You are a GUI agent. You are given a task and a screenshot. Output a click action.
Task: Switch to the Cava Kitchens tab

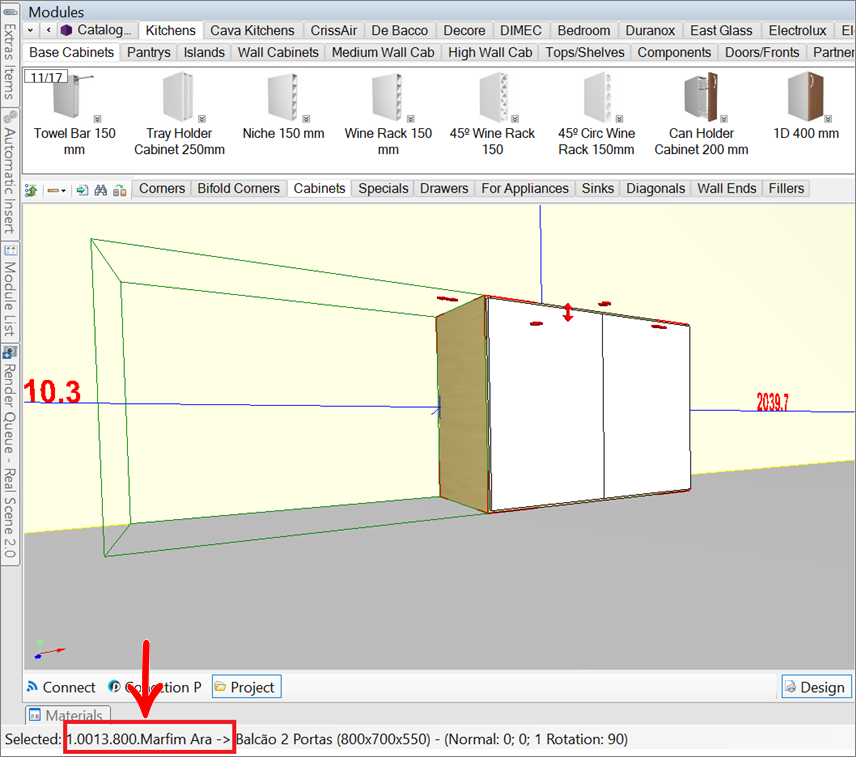coord(252,30)
